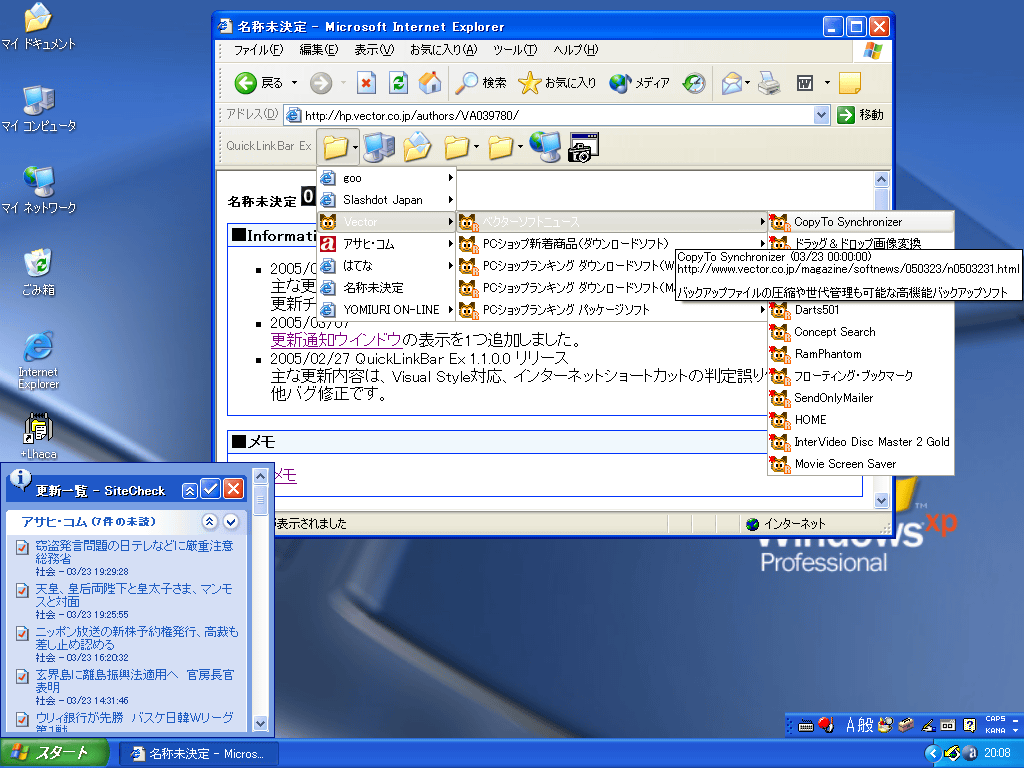Go to Home page via house icon
The image size is (1024, 768).
click(430, 83)
